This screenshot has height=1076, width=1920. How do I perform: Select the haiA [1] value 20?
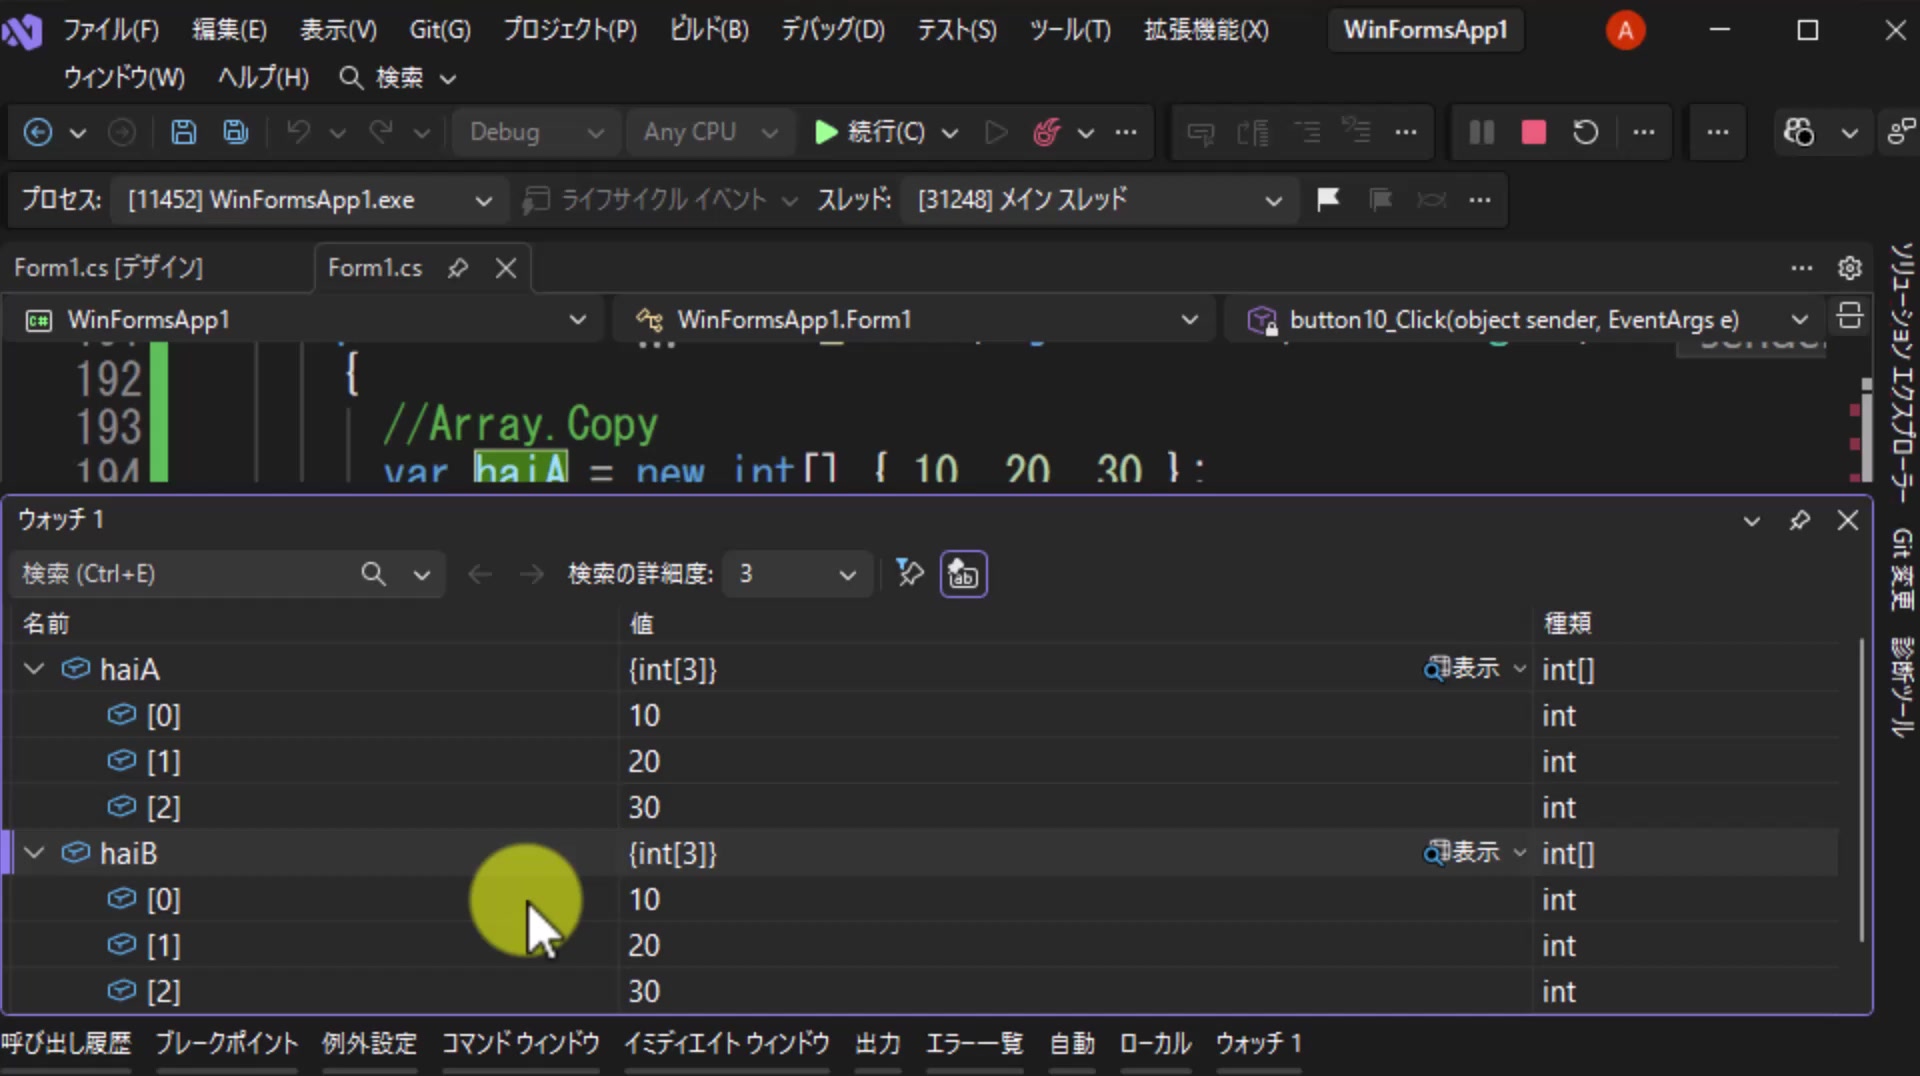point(644,761)
